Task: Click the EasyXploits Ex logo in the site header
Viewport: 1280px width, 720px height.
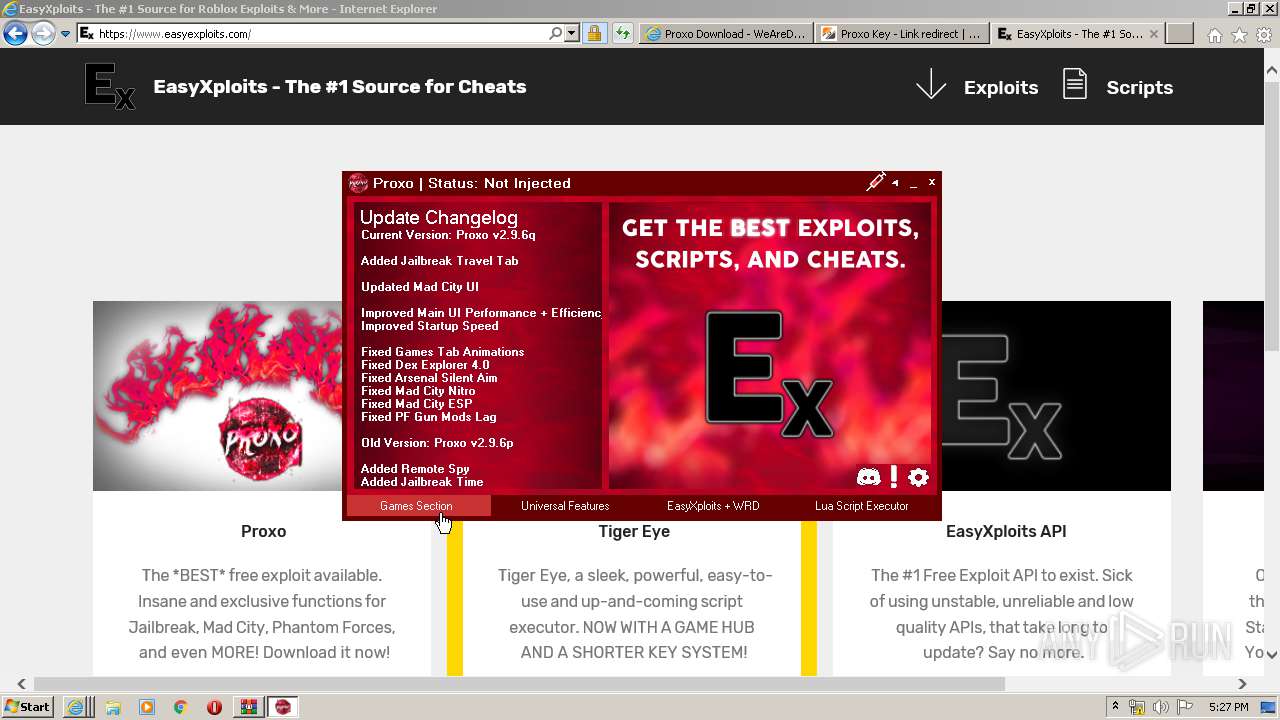Action: pyautogui.click(x=109, y=87)
